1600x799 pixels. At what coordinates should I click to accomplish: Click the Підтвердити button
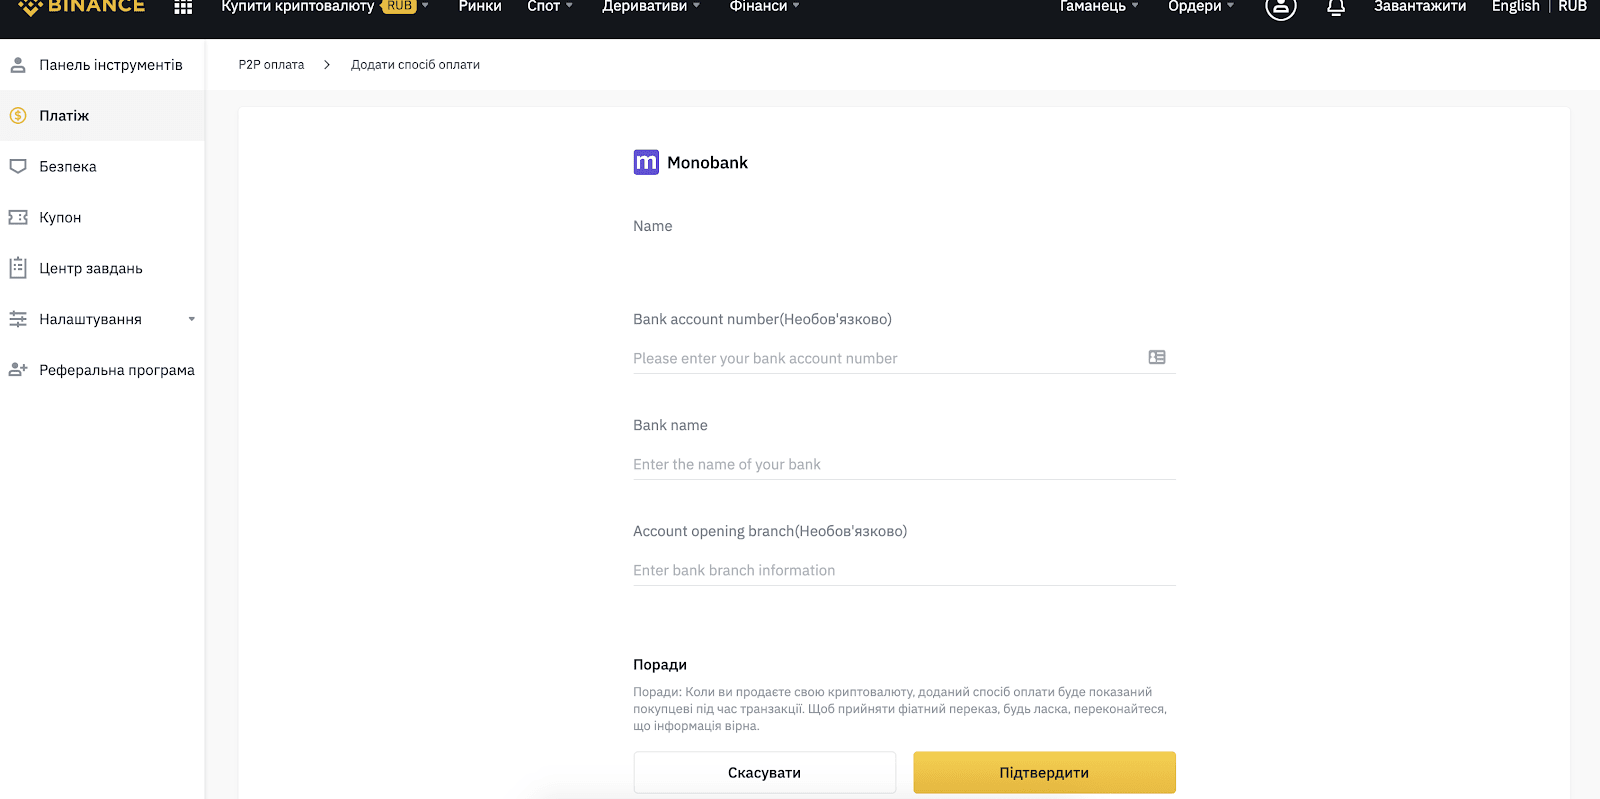(x=1044, y=773)
